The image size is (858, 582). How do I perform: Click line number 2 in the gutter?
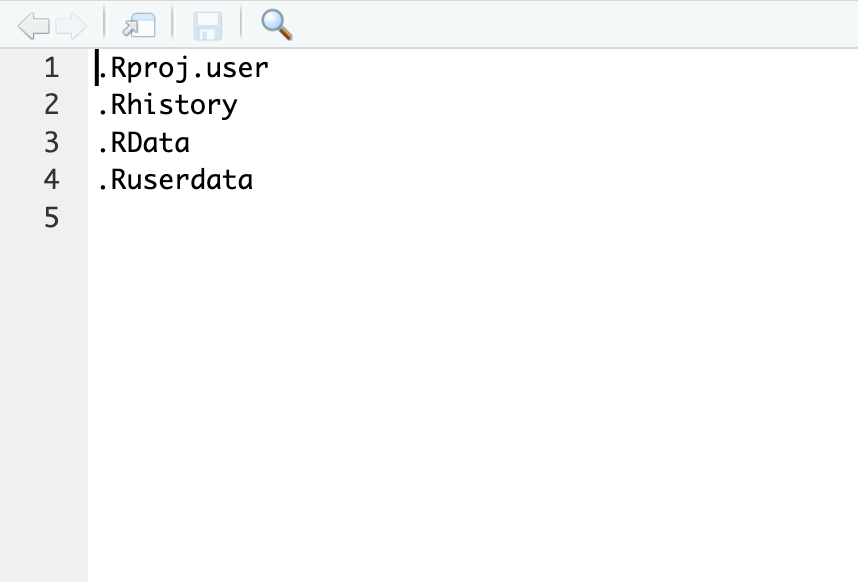tap(51, 105)
